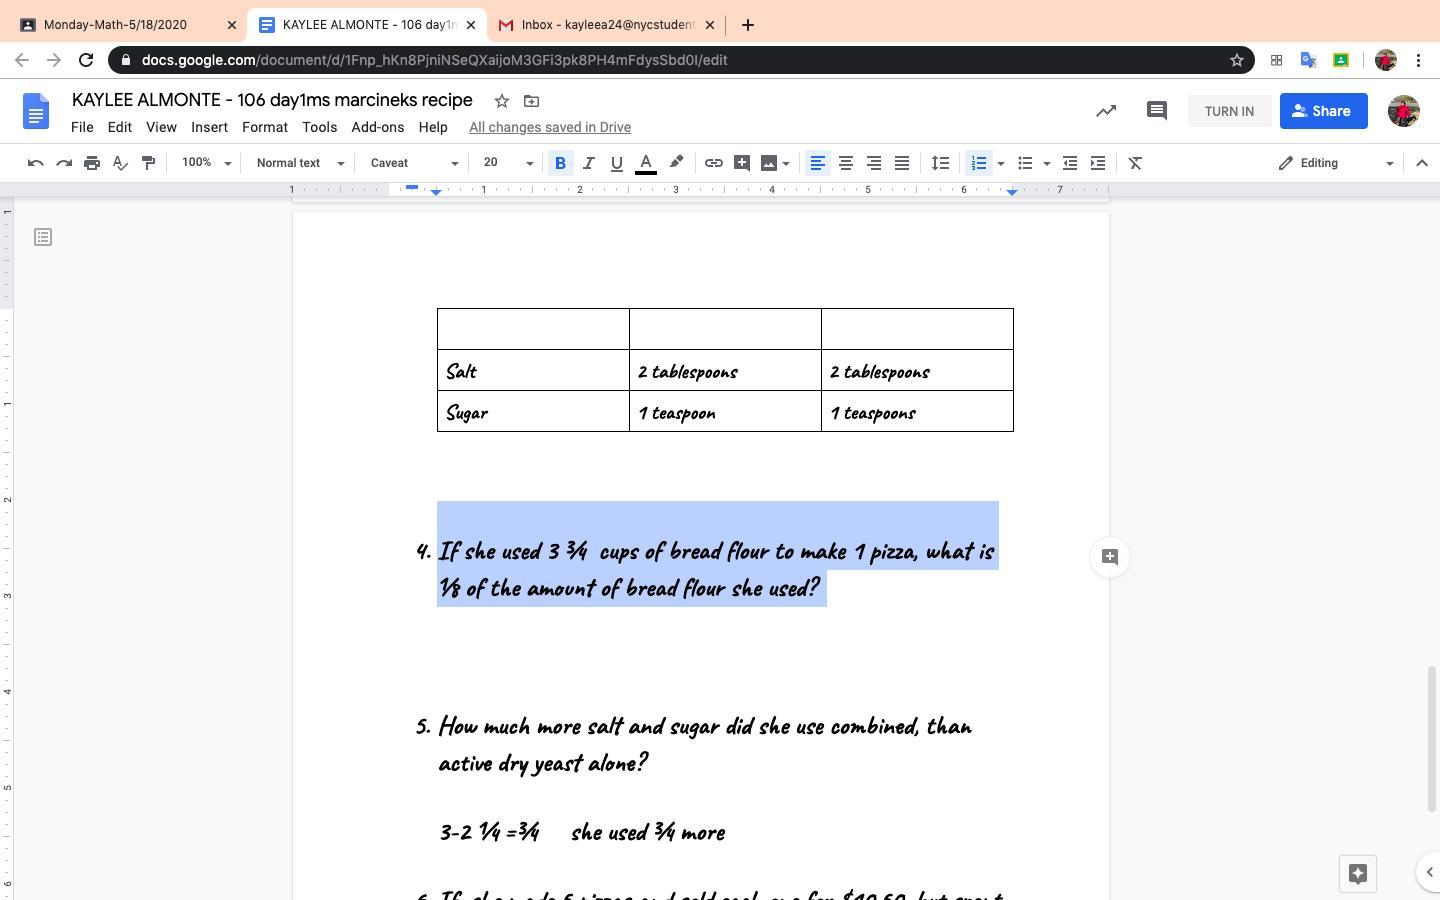
Task: Click the blue Share button
Action: pos(1323,111)
